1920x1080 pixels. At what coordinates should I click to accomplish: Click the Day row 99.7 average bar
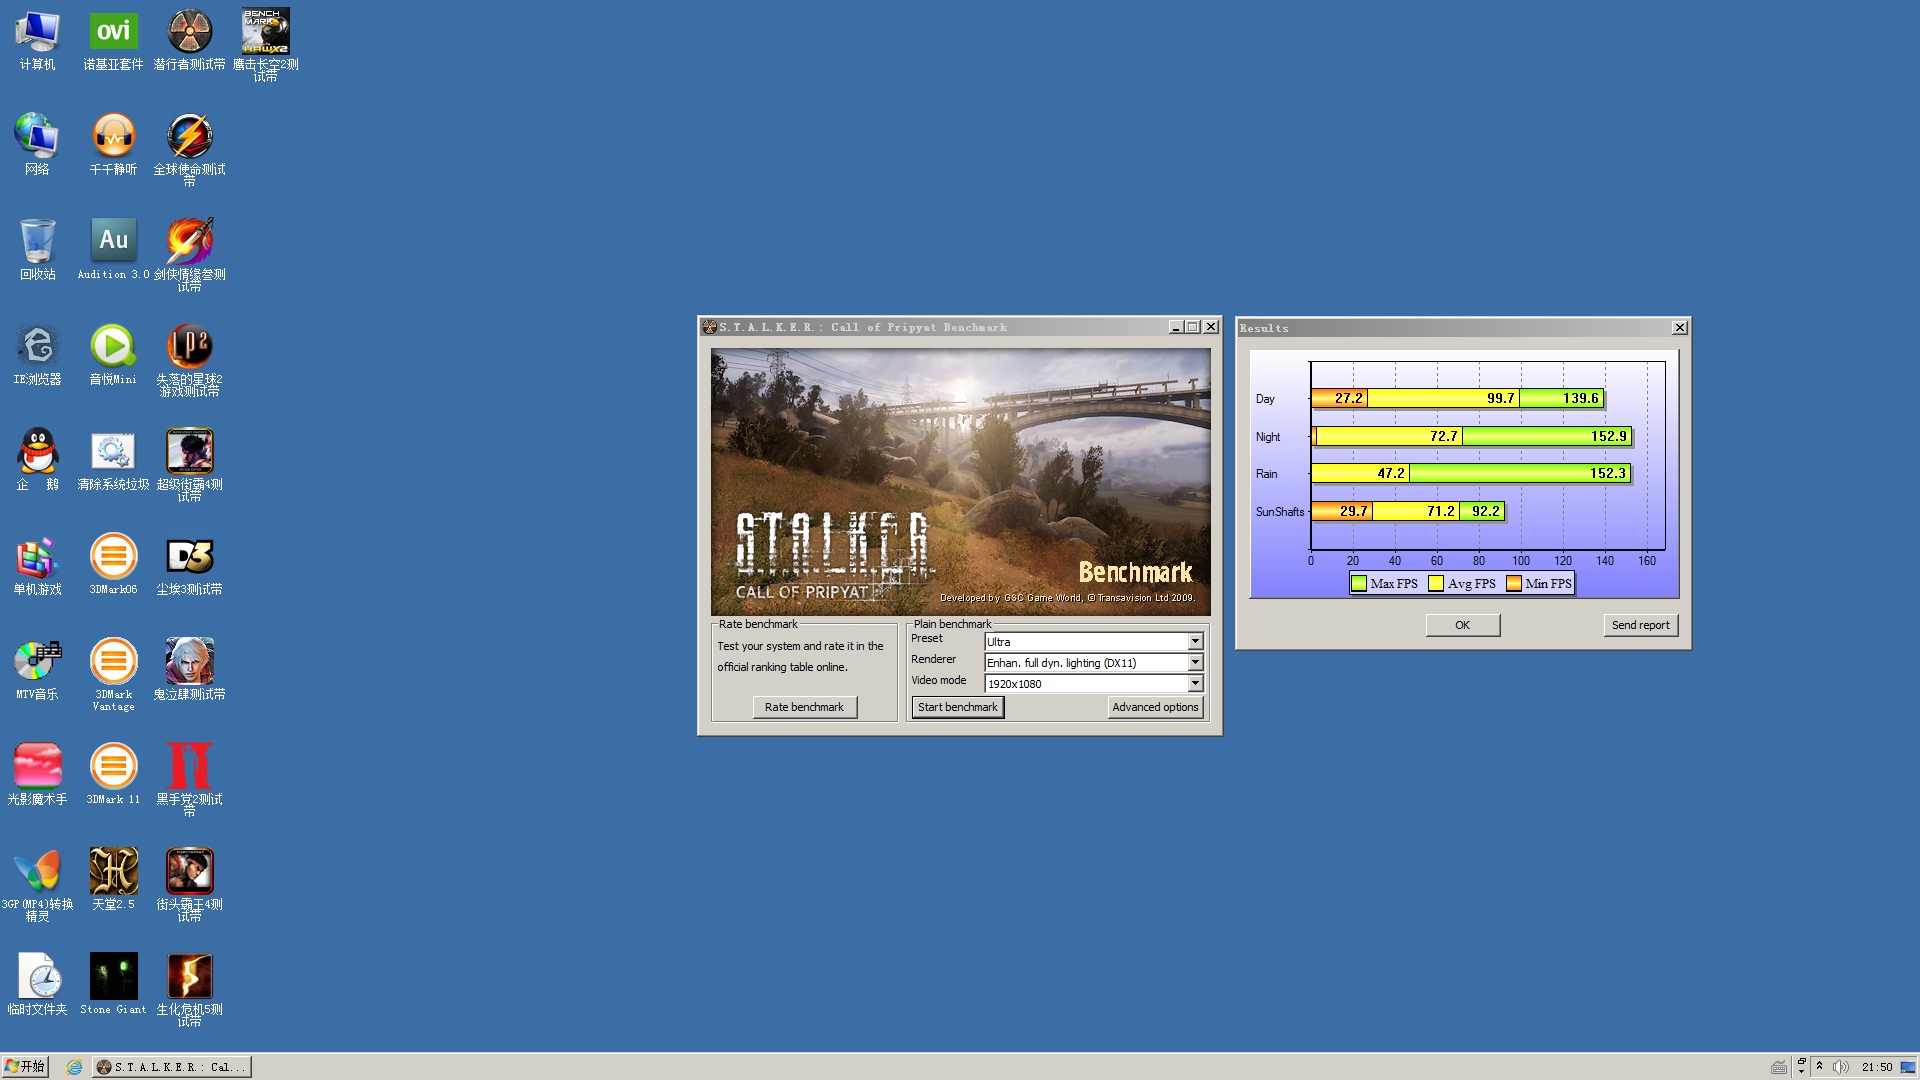(x=1444, y=398)
